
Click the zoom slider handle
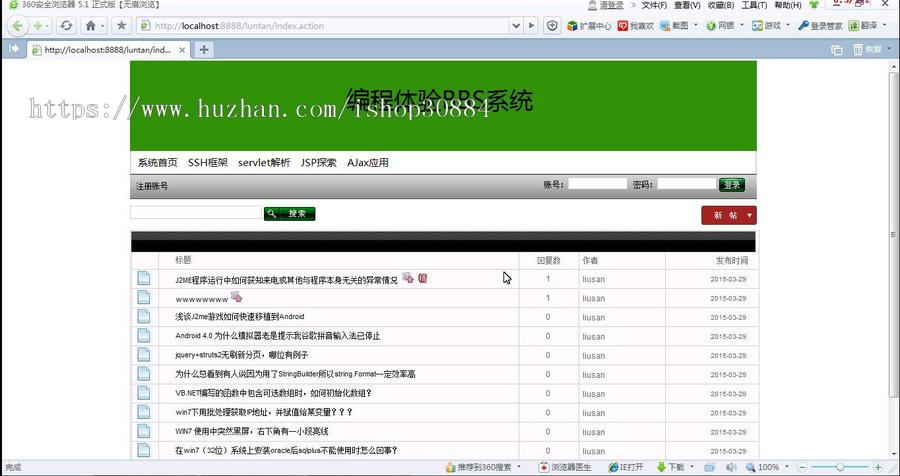(840, 467)
